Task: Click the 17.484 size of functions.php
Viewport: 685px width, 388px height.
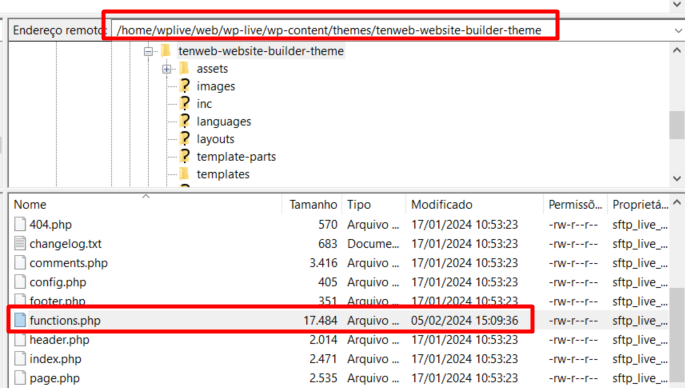Action: click(x=320, y=321)
